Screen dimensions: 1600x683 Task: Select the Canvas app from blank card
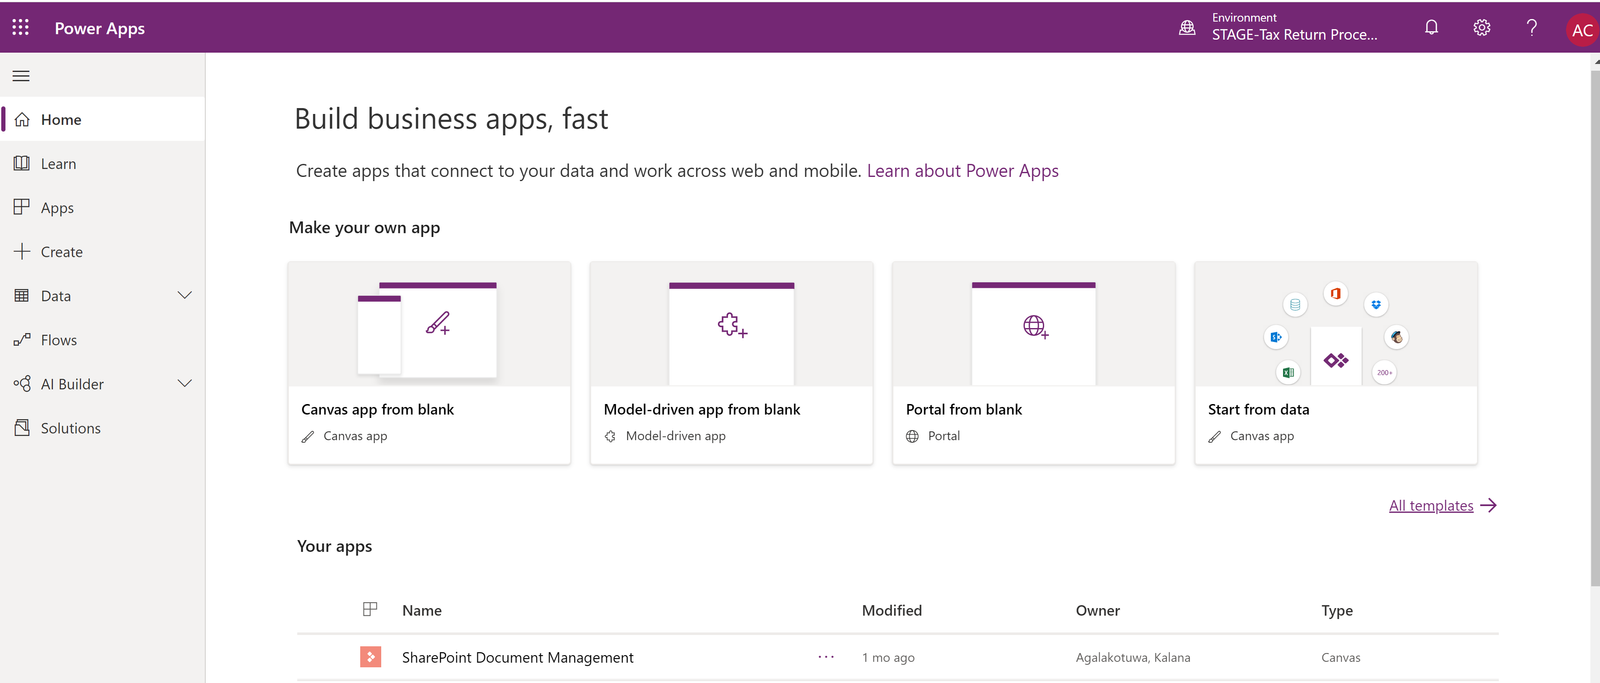429,363
